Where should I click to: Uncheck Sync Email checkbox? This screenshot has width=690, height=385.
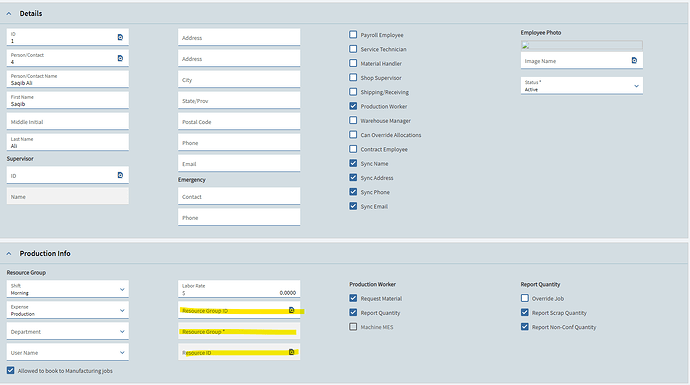tap(353, 206)
